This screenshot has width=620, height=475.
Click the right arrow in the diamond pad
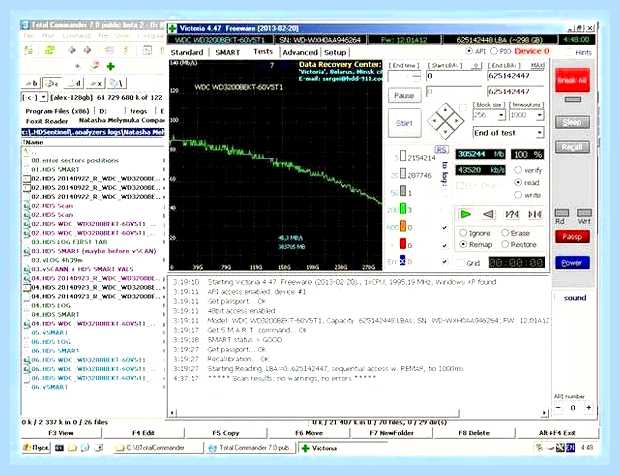(x=457, y=121)
